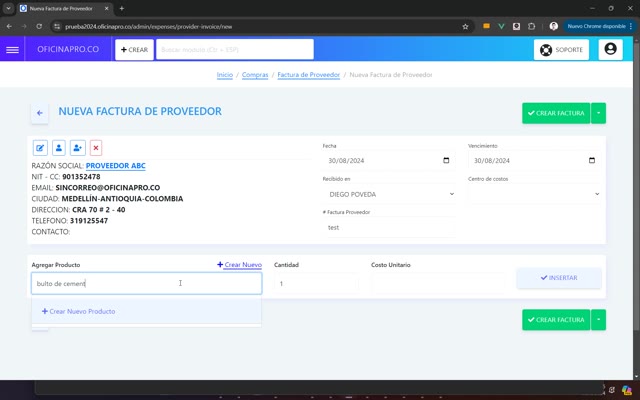Image resolution: width=640 pixels, height=400 pixels.
Task: Open the SOPORTE button
Action: tap(561, 49)
